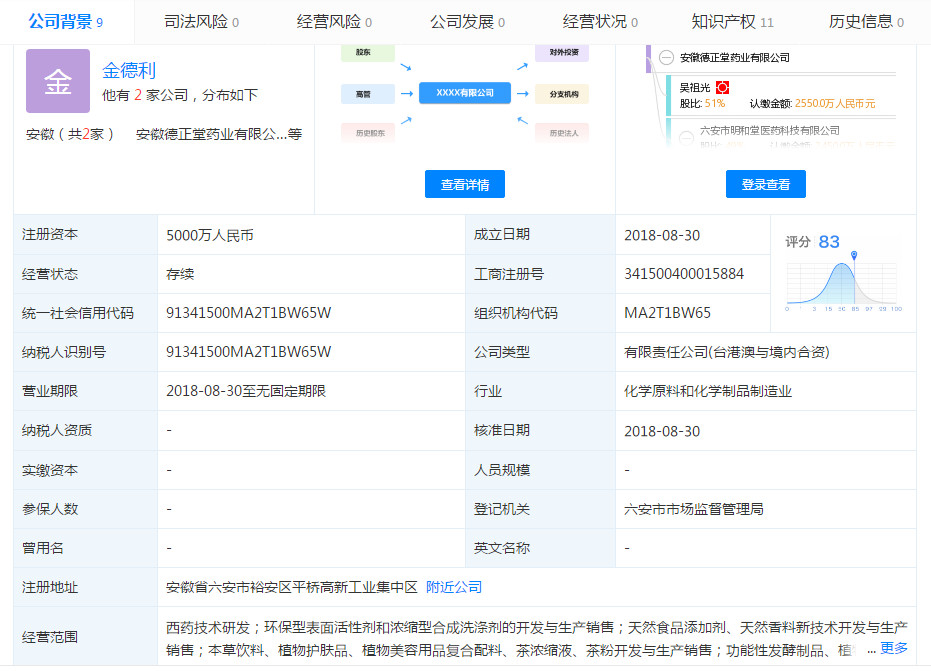This screenshot has width=931, height=671.
Task: Click the score marker on 评分 chart
Action: point(853,256)
